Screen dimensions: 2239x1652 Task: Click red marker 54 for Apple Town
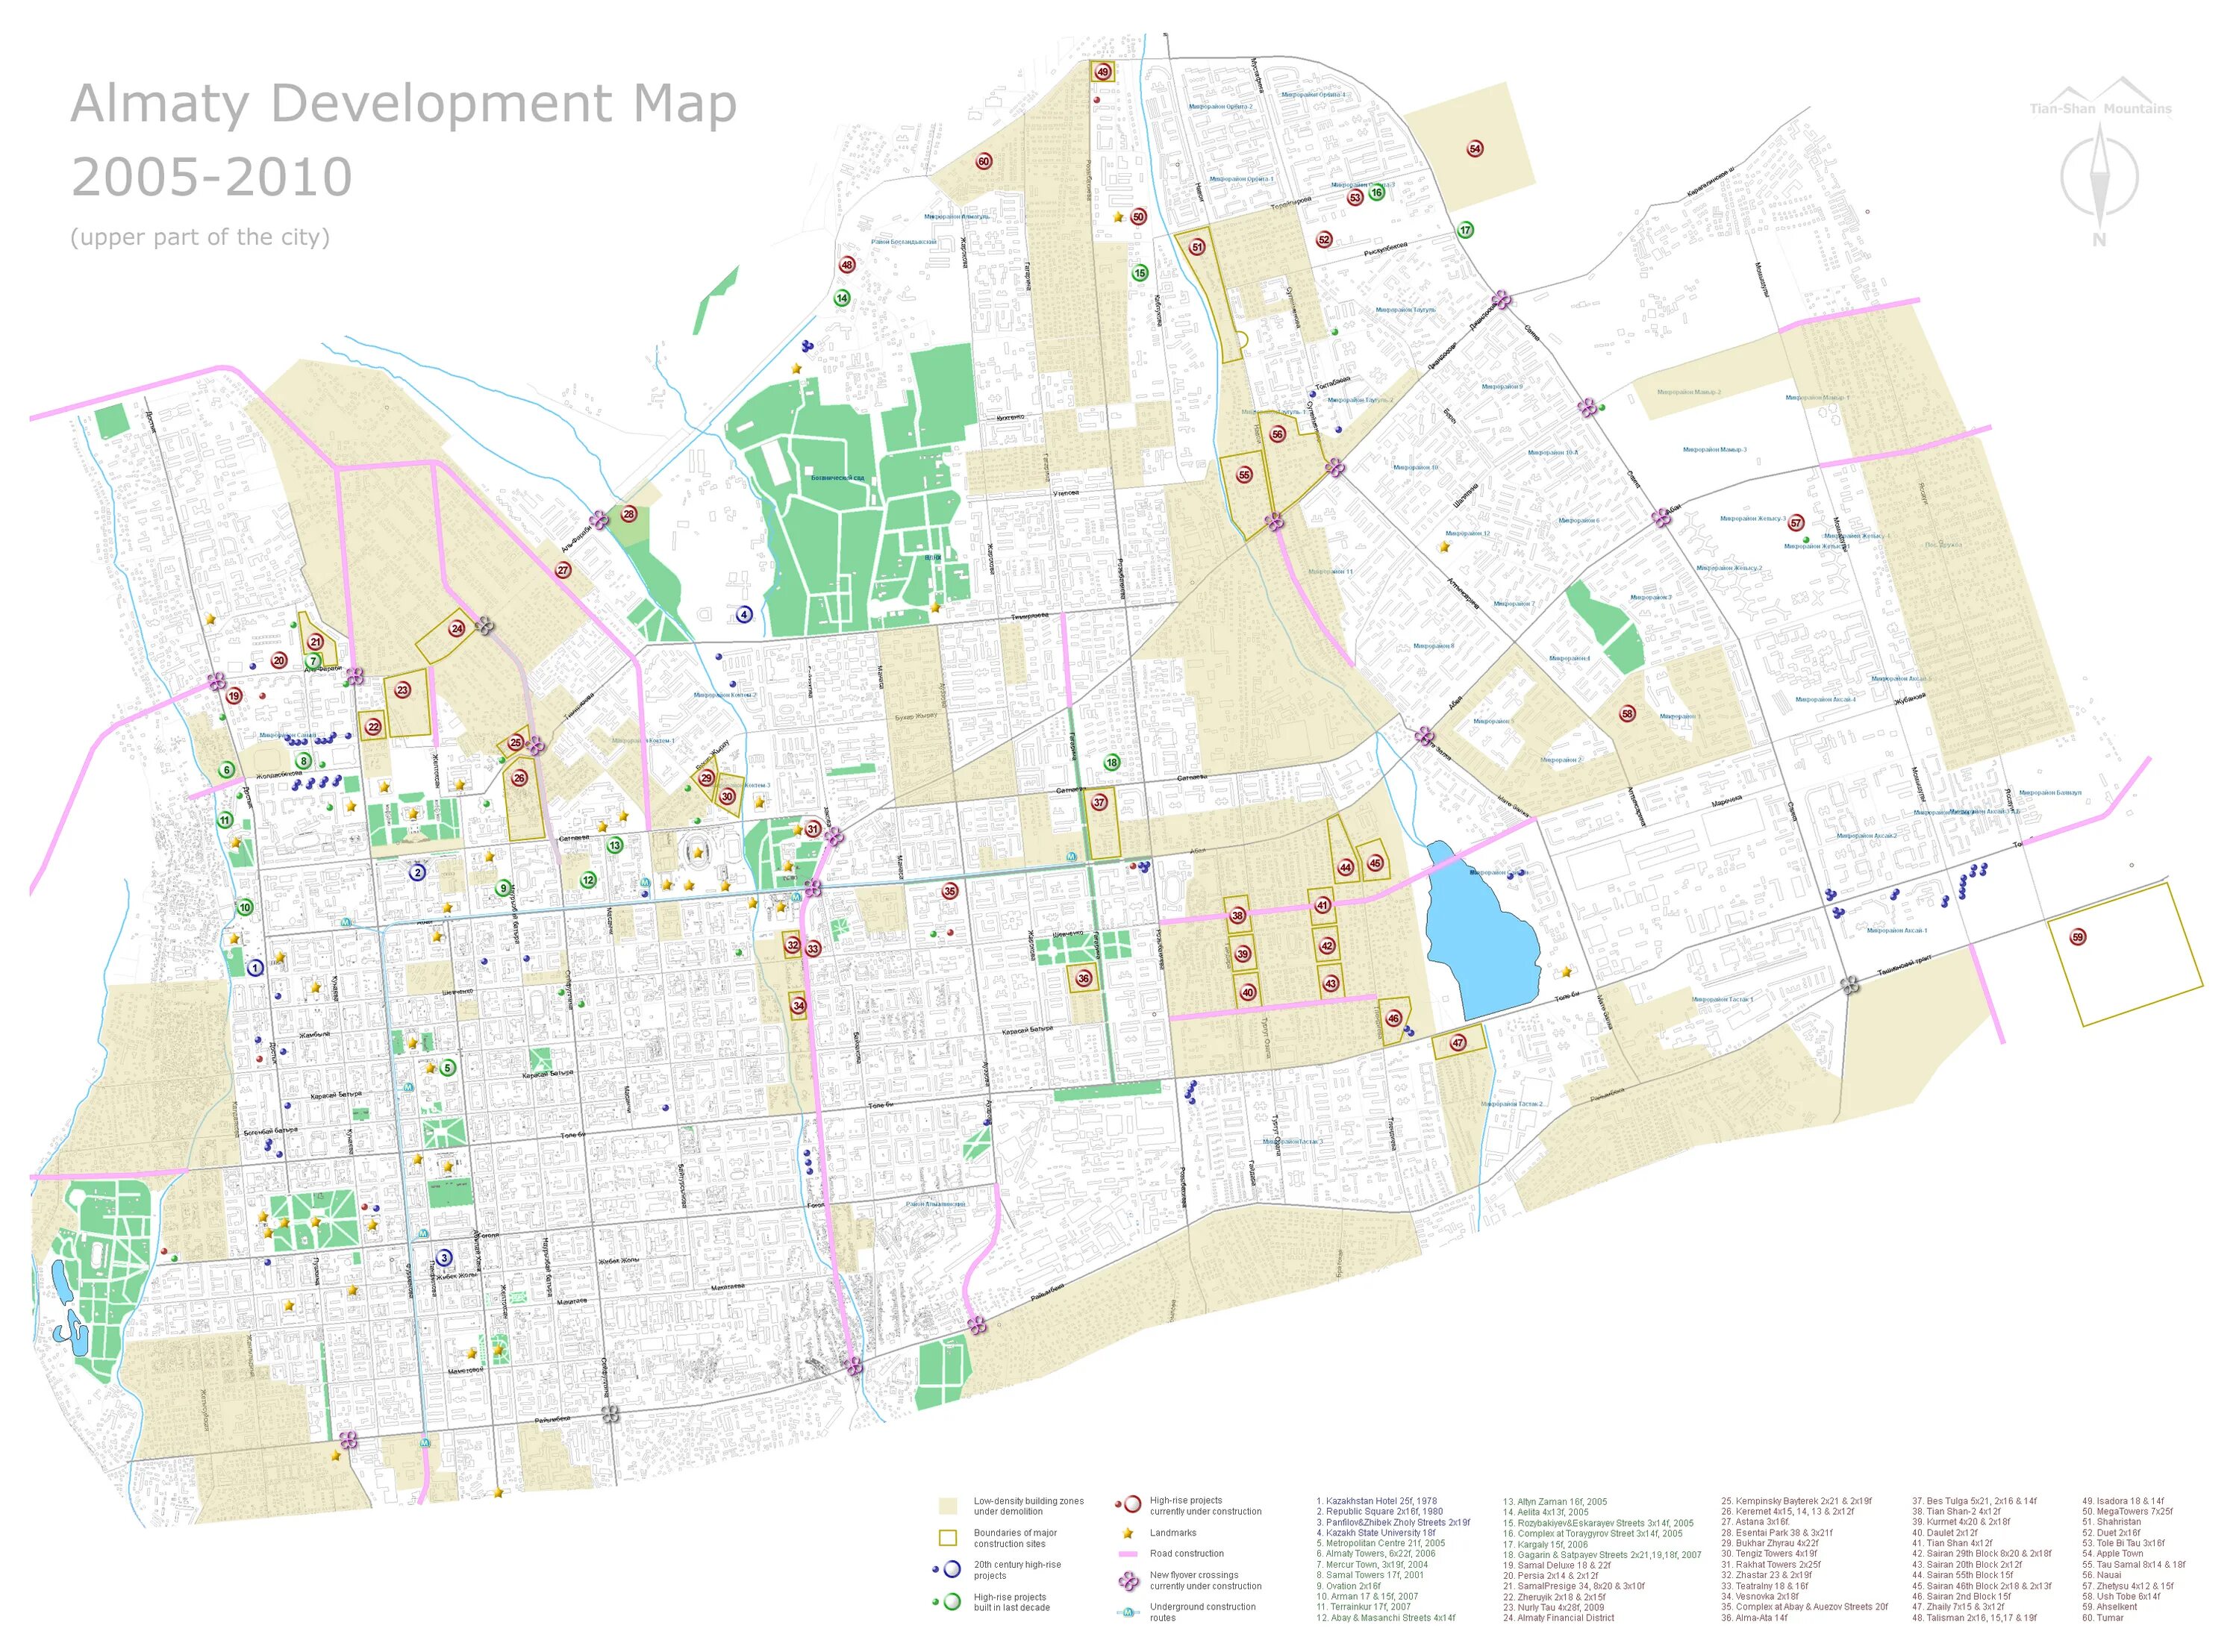click(1475, 149)
